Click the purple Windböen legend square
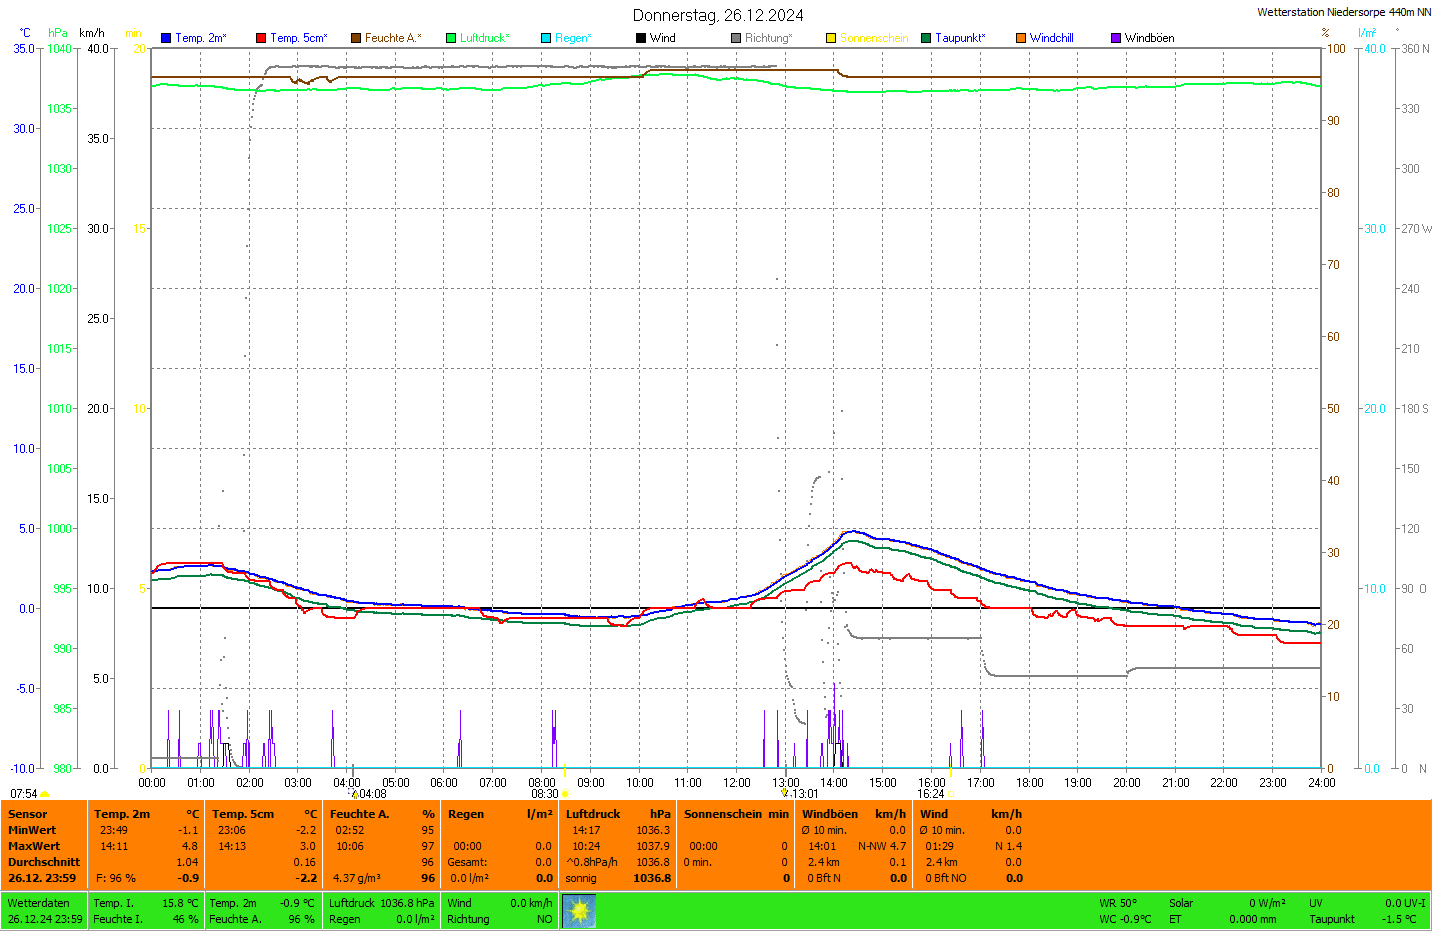Screen dimensions: 1432x931 (x=1116, y=38)
